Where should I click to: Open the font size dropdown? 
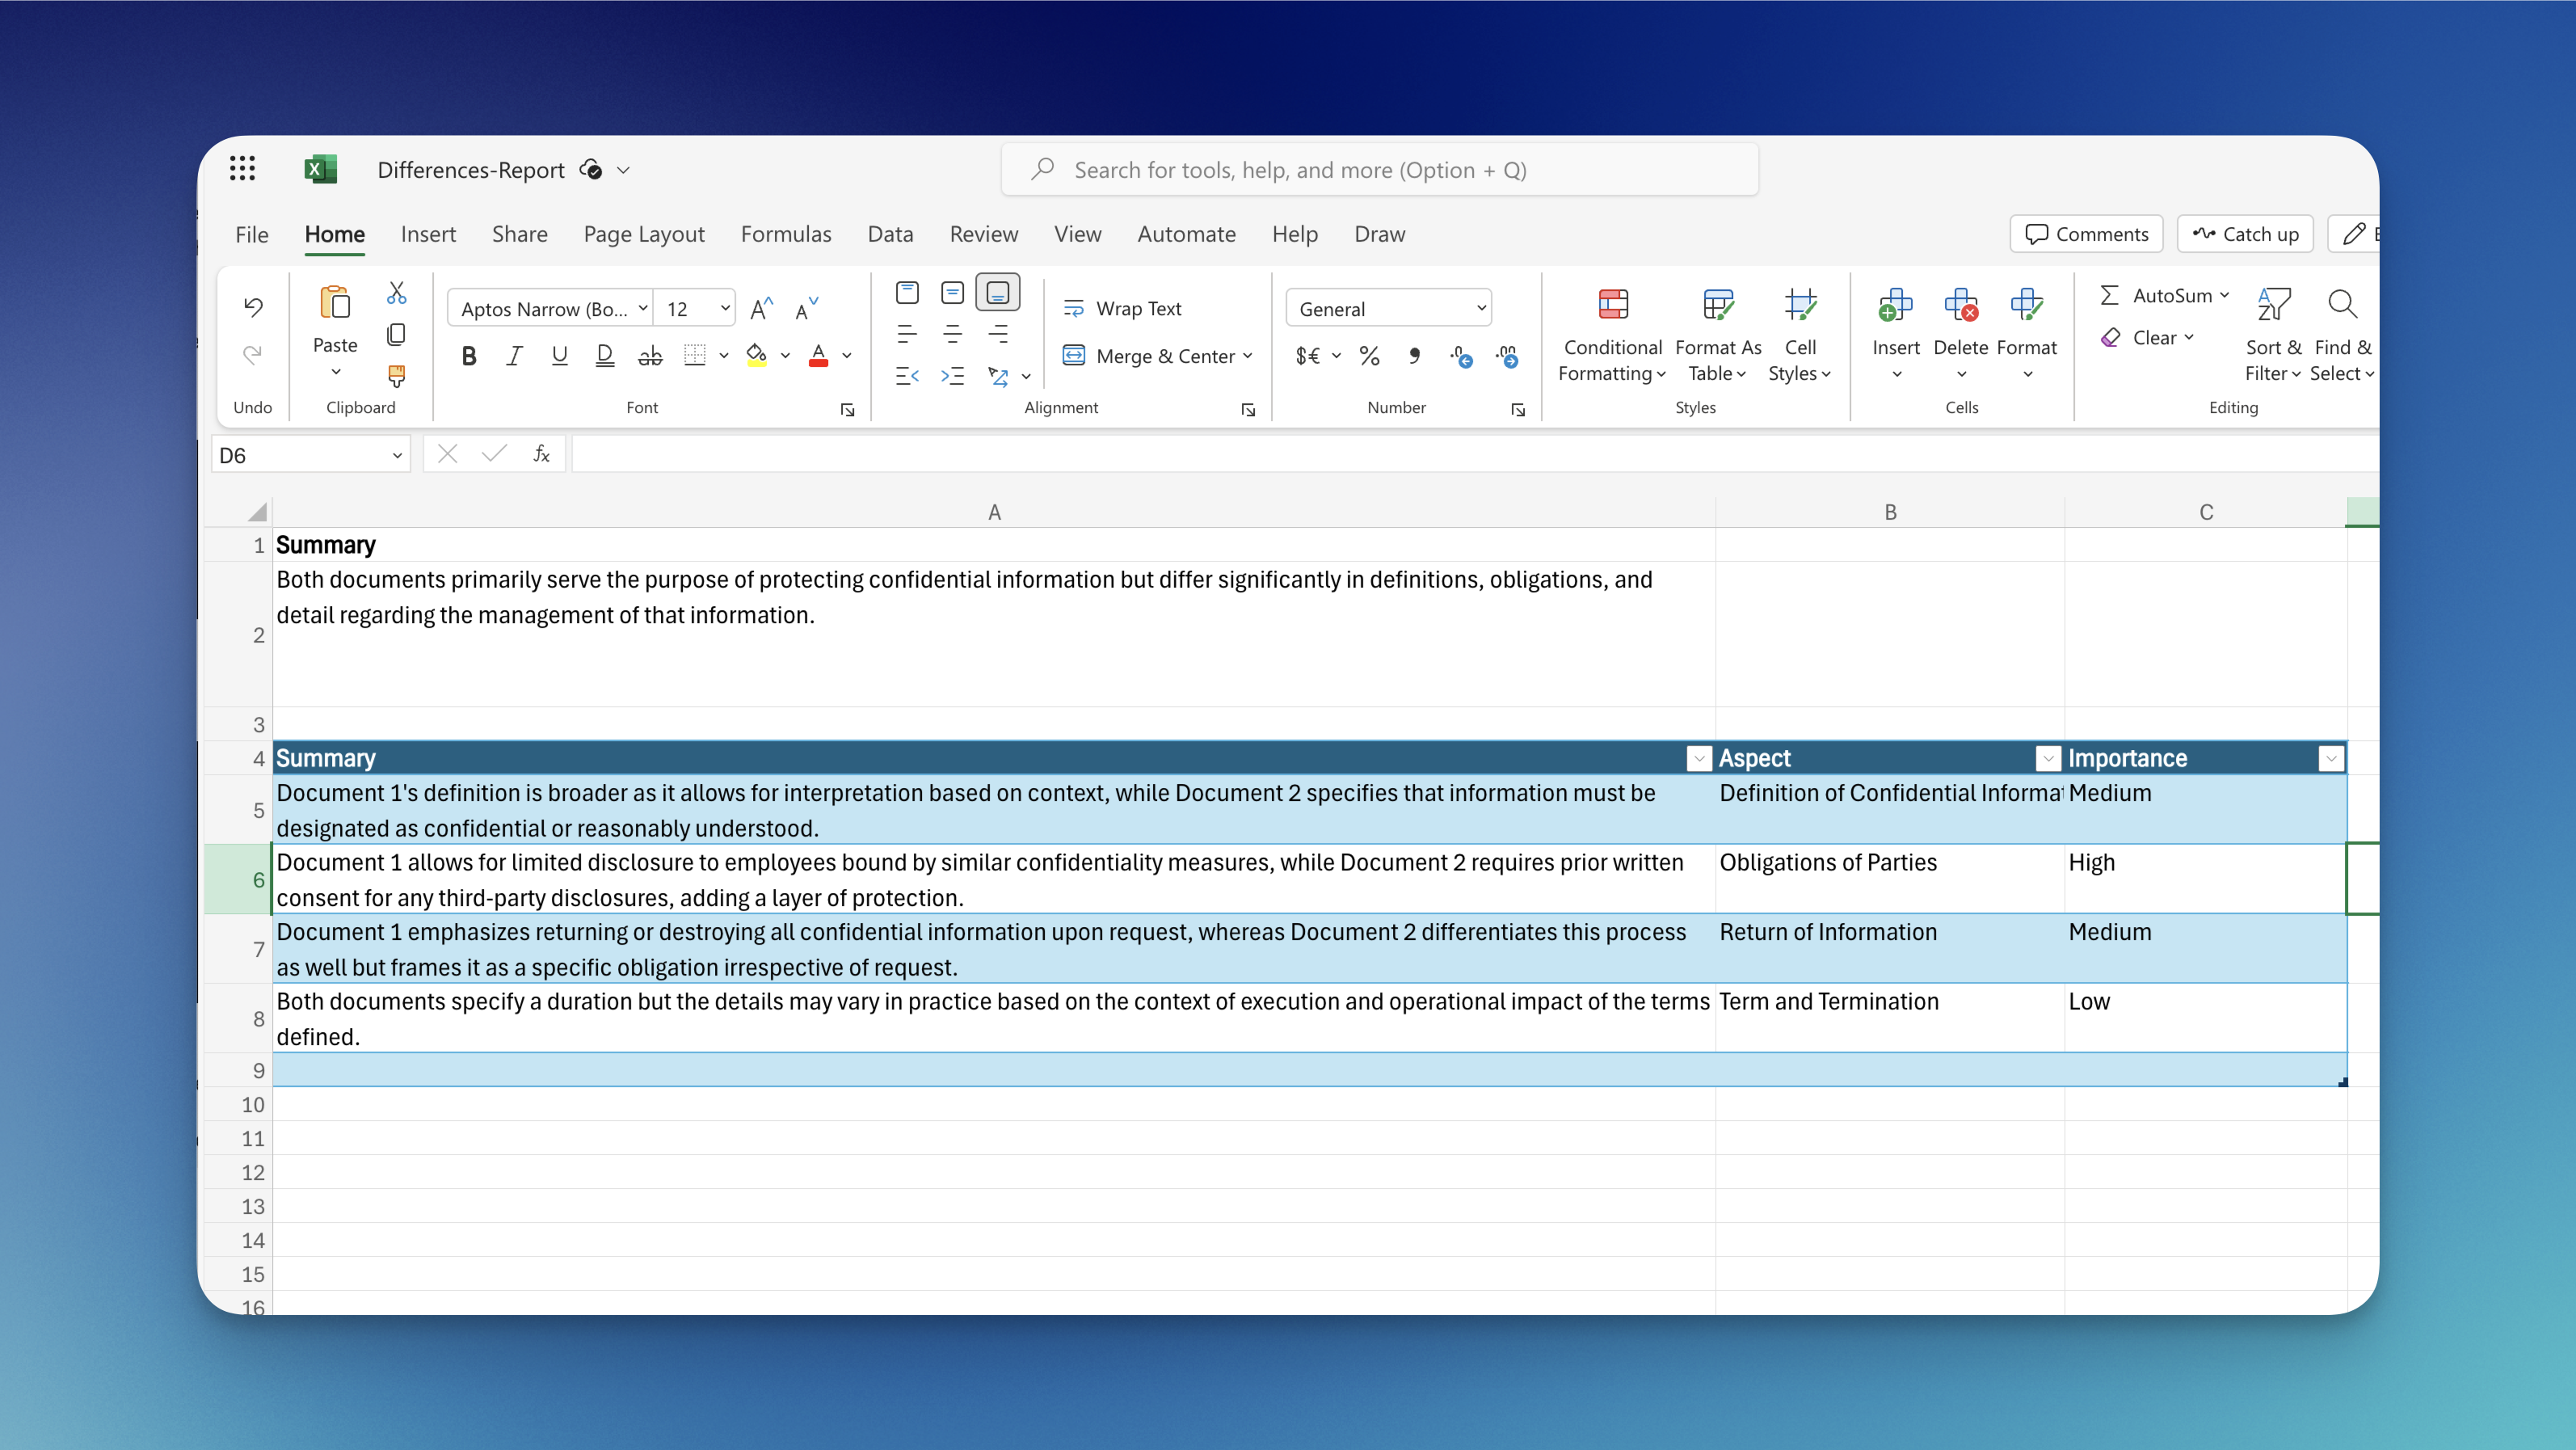coord(724,309)
